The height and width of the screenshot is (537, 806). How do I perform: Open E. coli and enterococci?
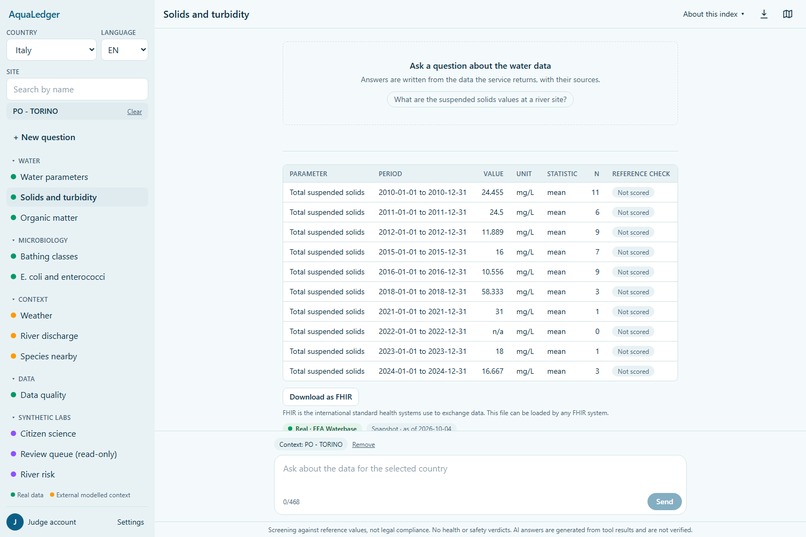point(77,277)
